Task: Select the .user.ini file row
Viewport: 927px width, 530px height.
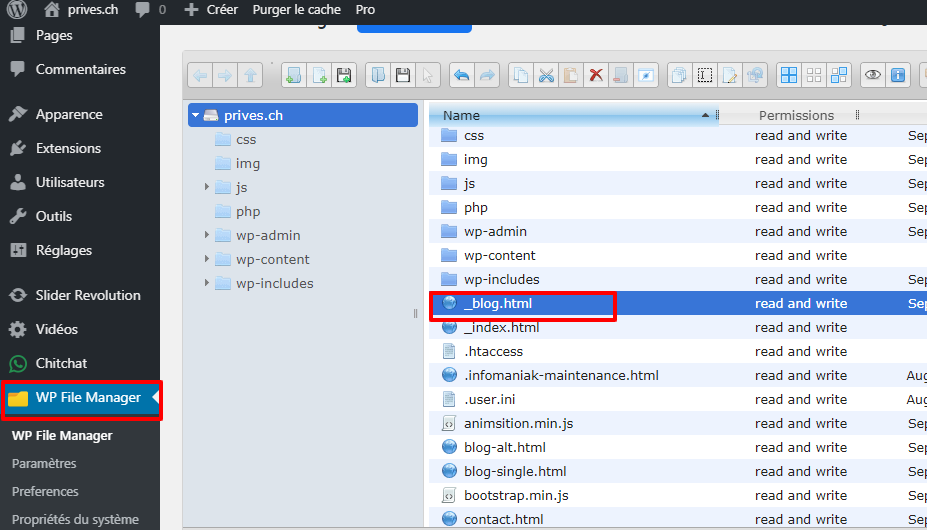Action: pyautogui.click(x=678, y=399)
